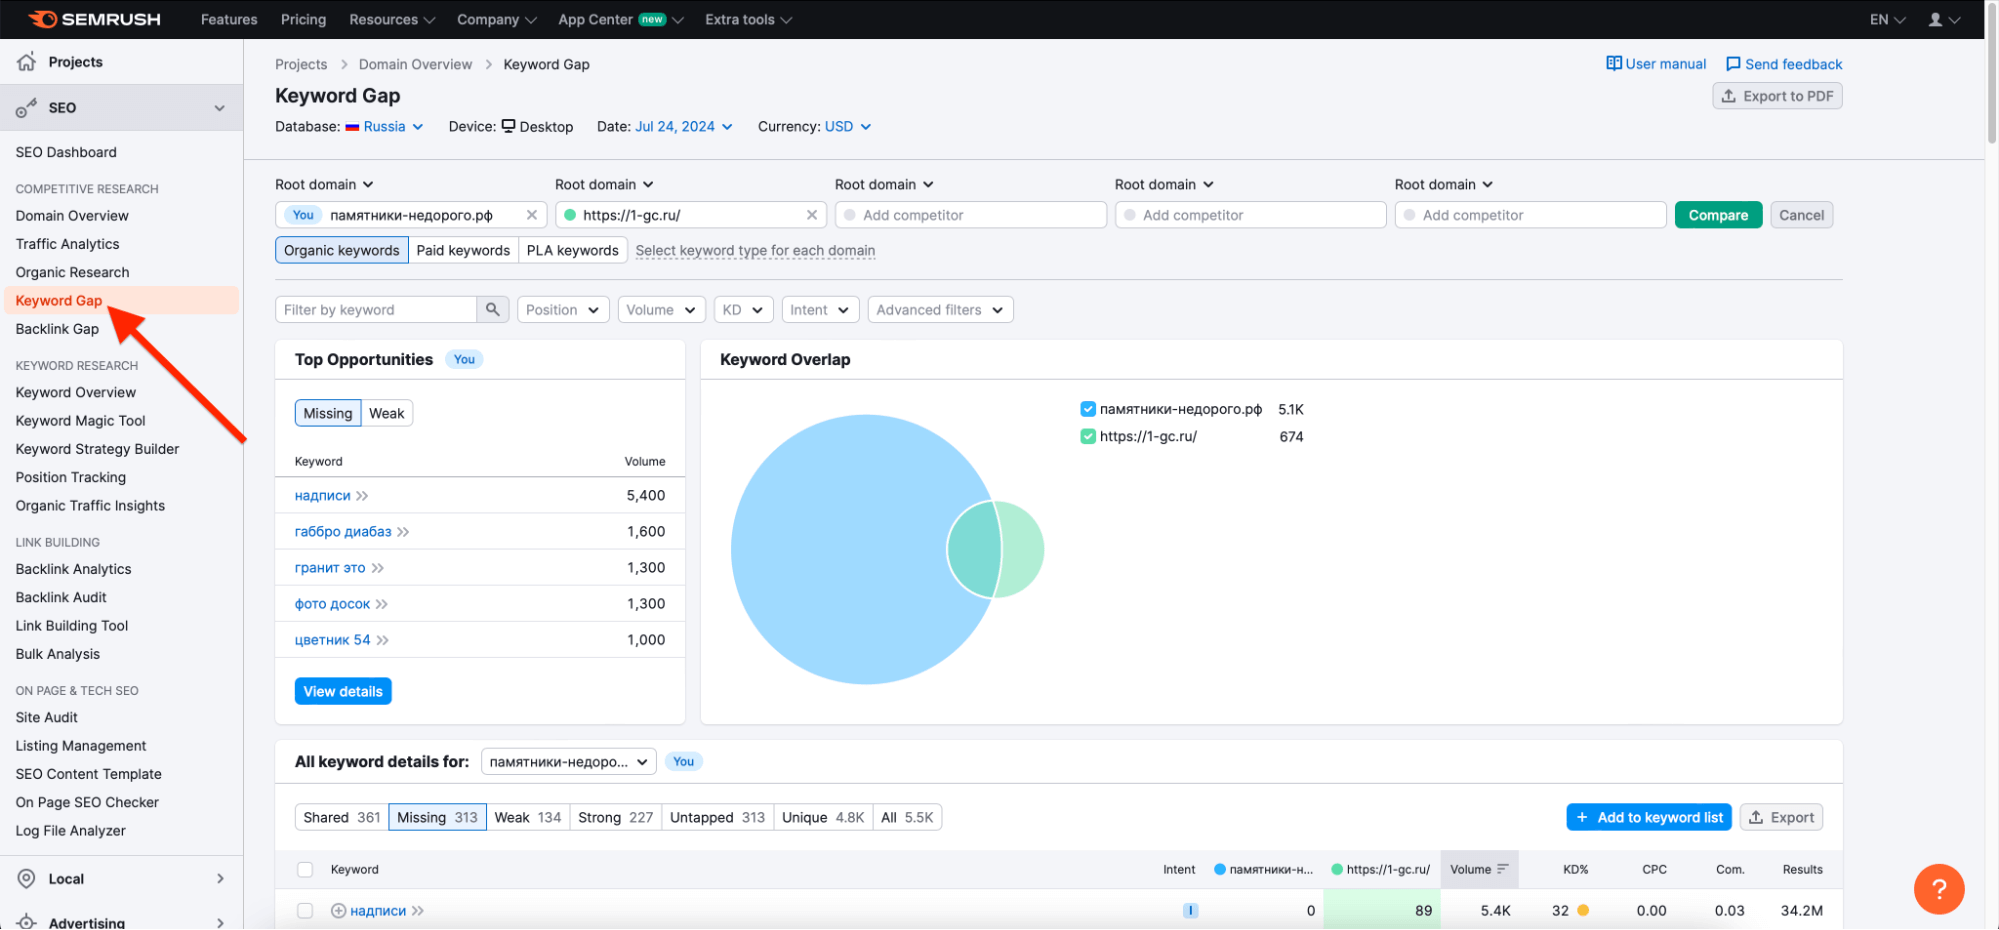The image size is (1999, 930).
Task: Open the Resources menu
Action: (x=391, y=19)
